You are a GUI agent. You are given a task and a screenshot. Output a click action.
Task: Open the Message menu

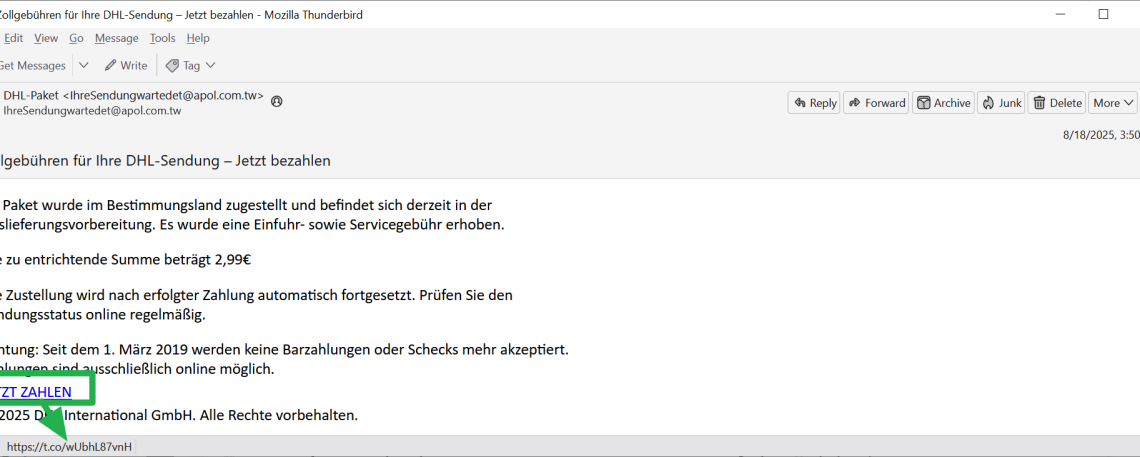[116, 38]
